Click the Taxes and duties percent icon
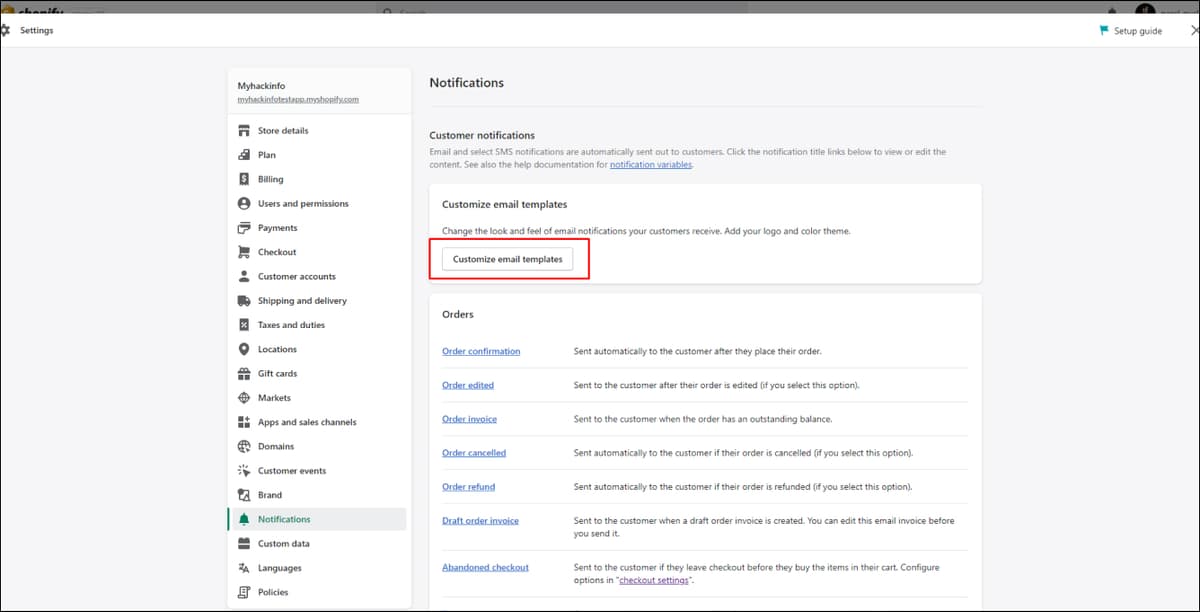The width and height of the screenshot is (1200, 612). pyautogui.click(x=243, y=325)
